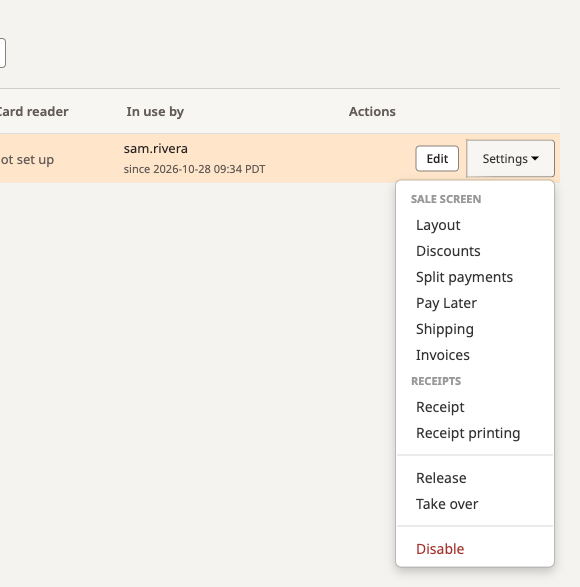580x587 pixels.
Task: Click the RECEIPTS section heading
Action: [436, 381]
